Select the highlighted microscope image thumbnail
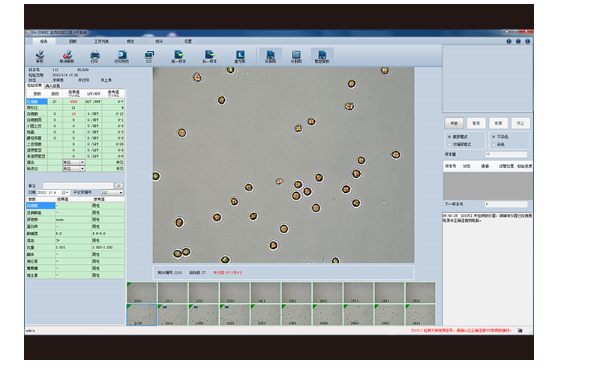This screenshot has width=592, height=371. click(142, 315)
